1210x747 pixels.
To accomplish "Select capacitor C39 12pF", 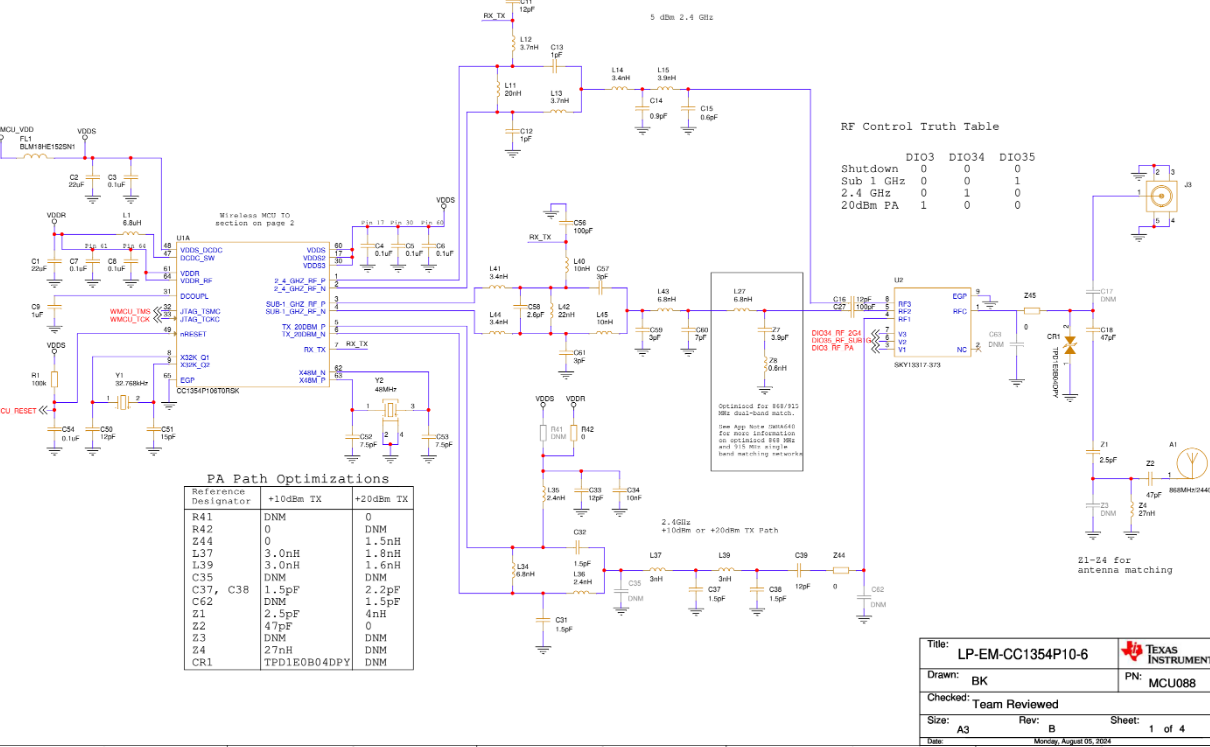I will 801,570.
